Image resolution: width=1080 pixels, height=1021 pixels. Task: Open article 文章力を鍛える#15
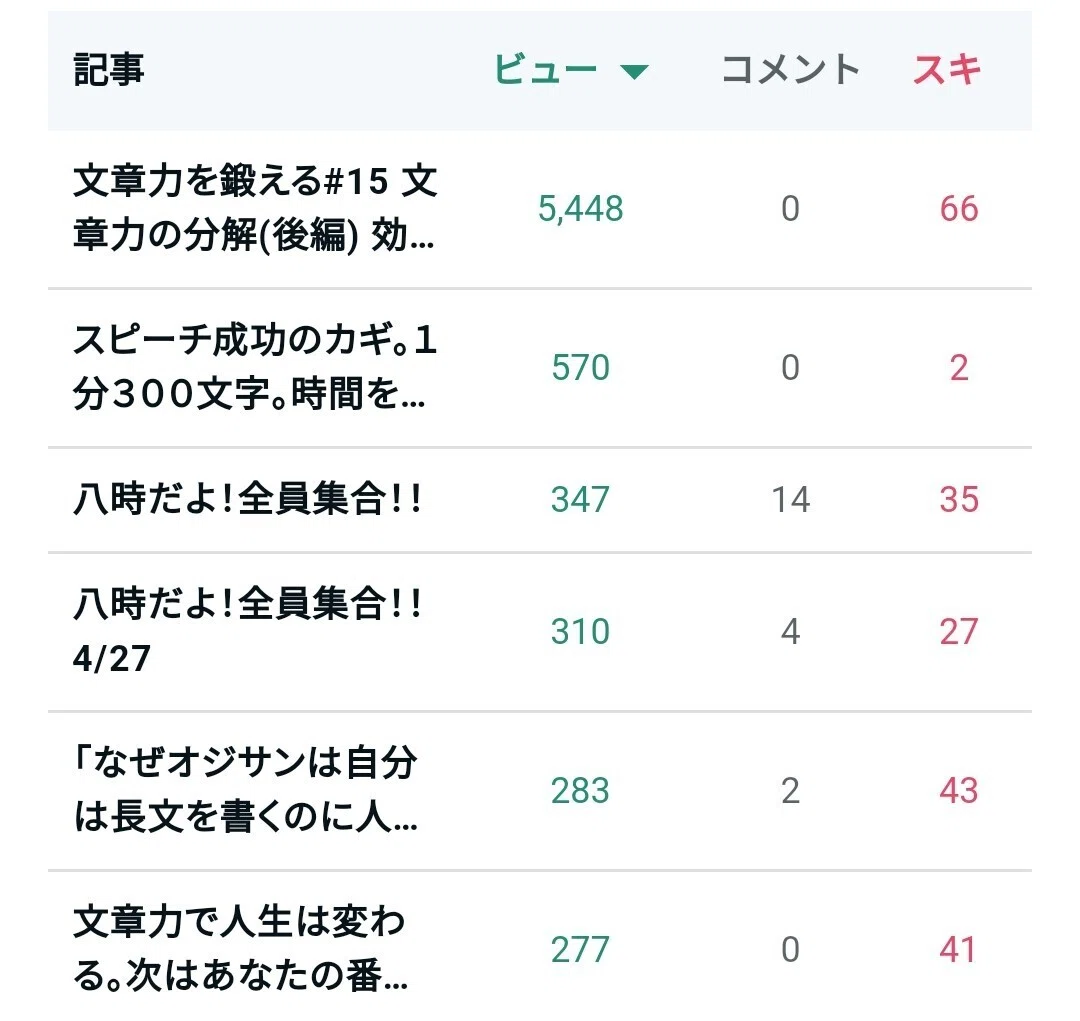click(x=255, y=208)
